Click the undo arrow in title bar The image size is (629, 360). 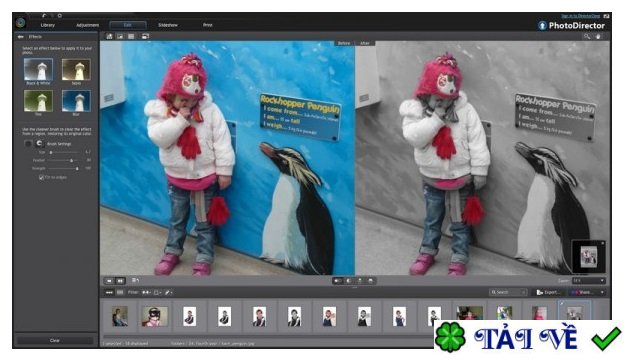point(44,16)
